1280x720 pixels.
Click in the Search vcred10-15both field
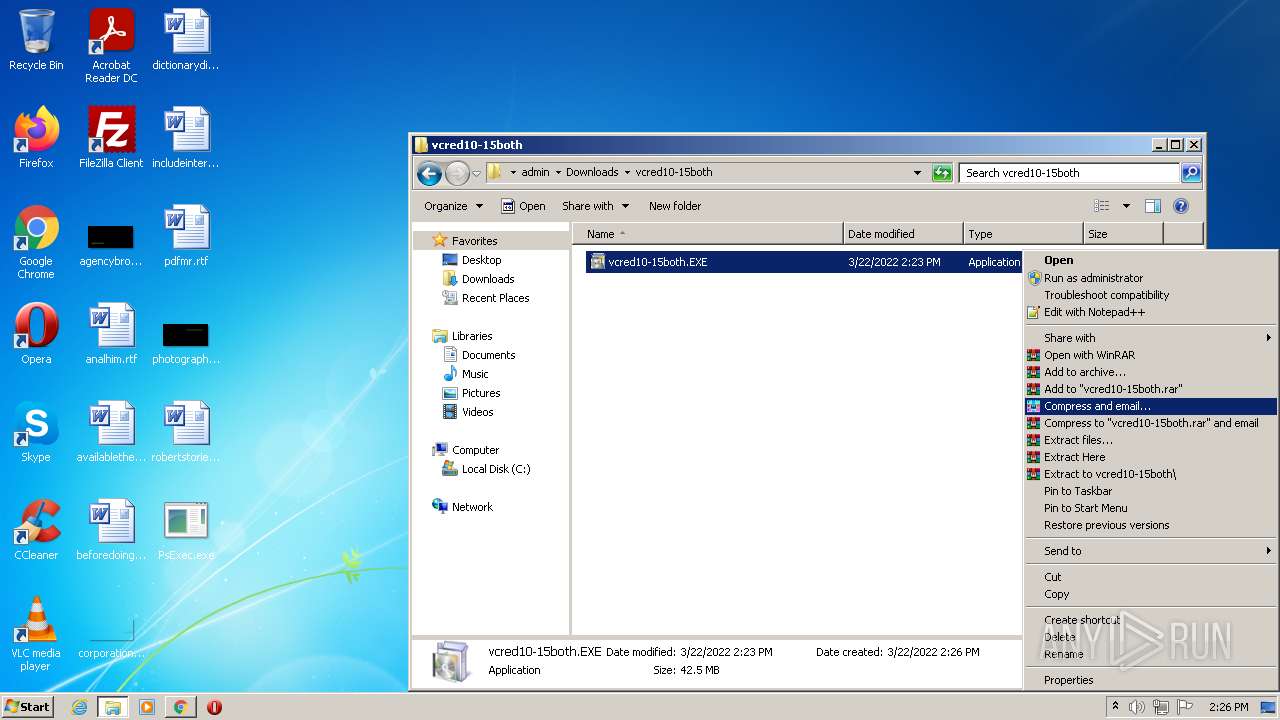1068,173
